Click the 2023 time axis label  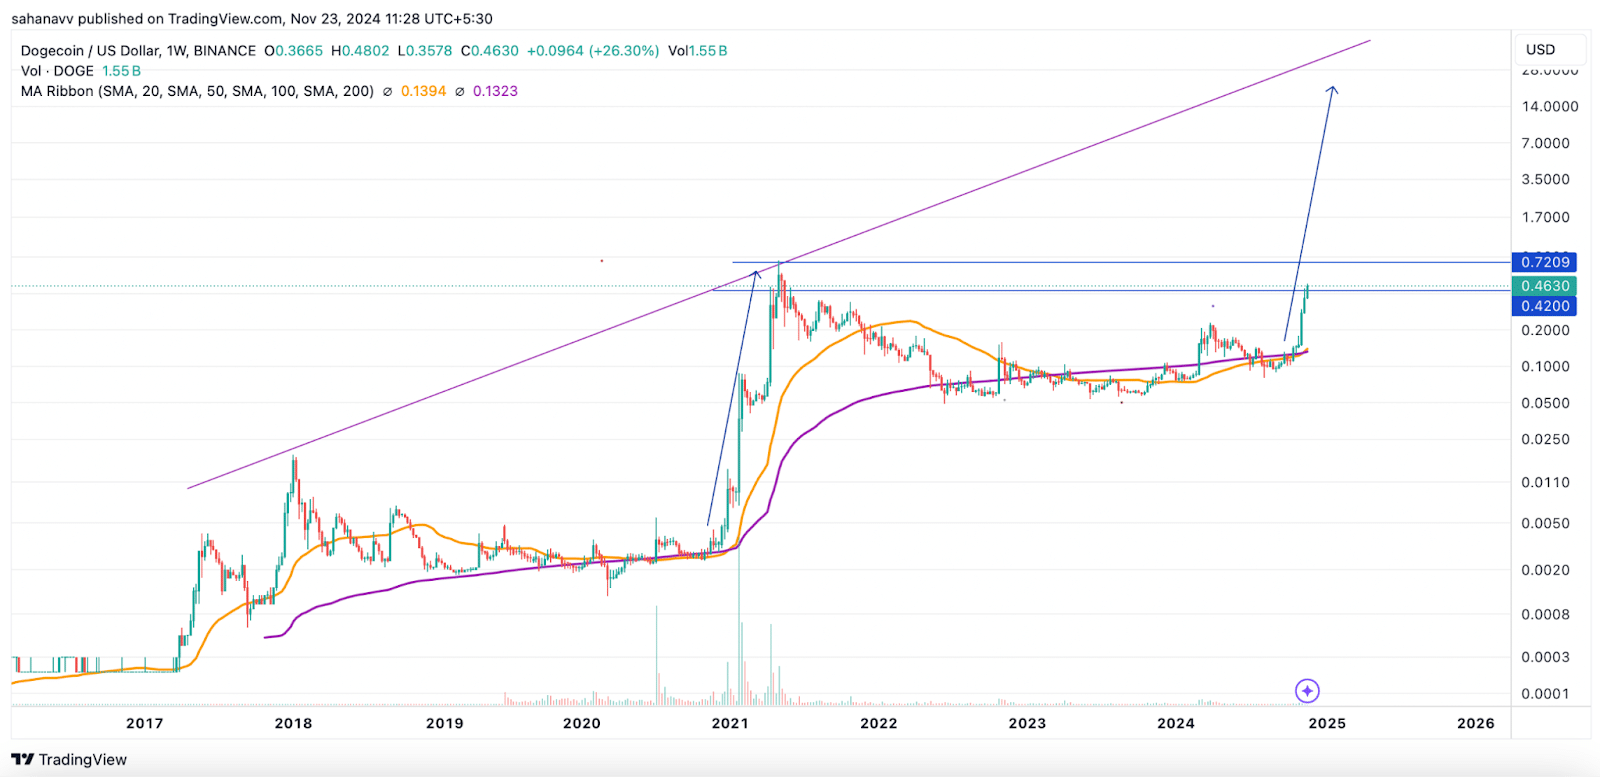[x=1027, y=723]
